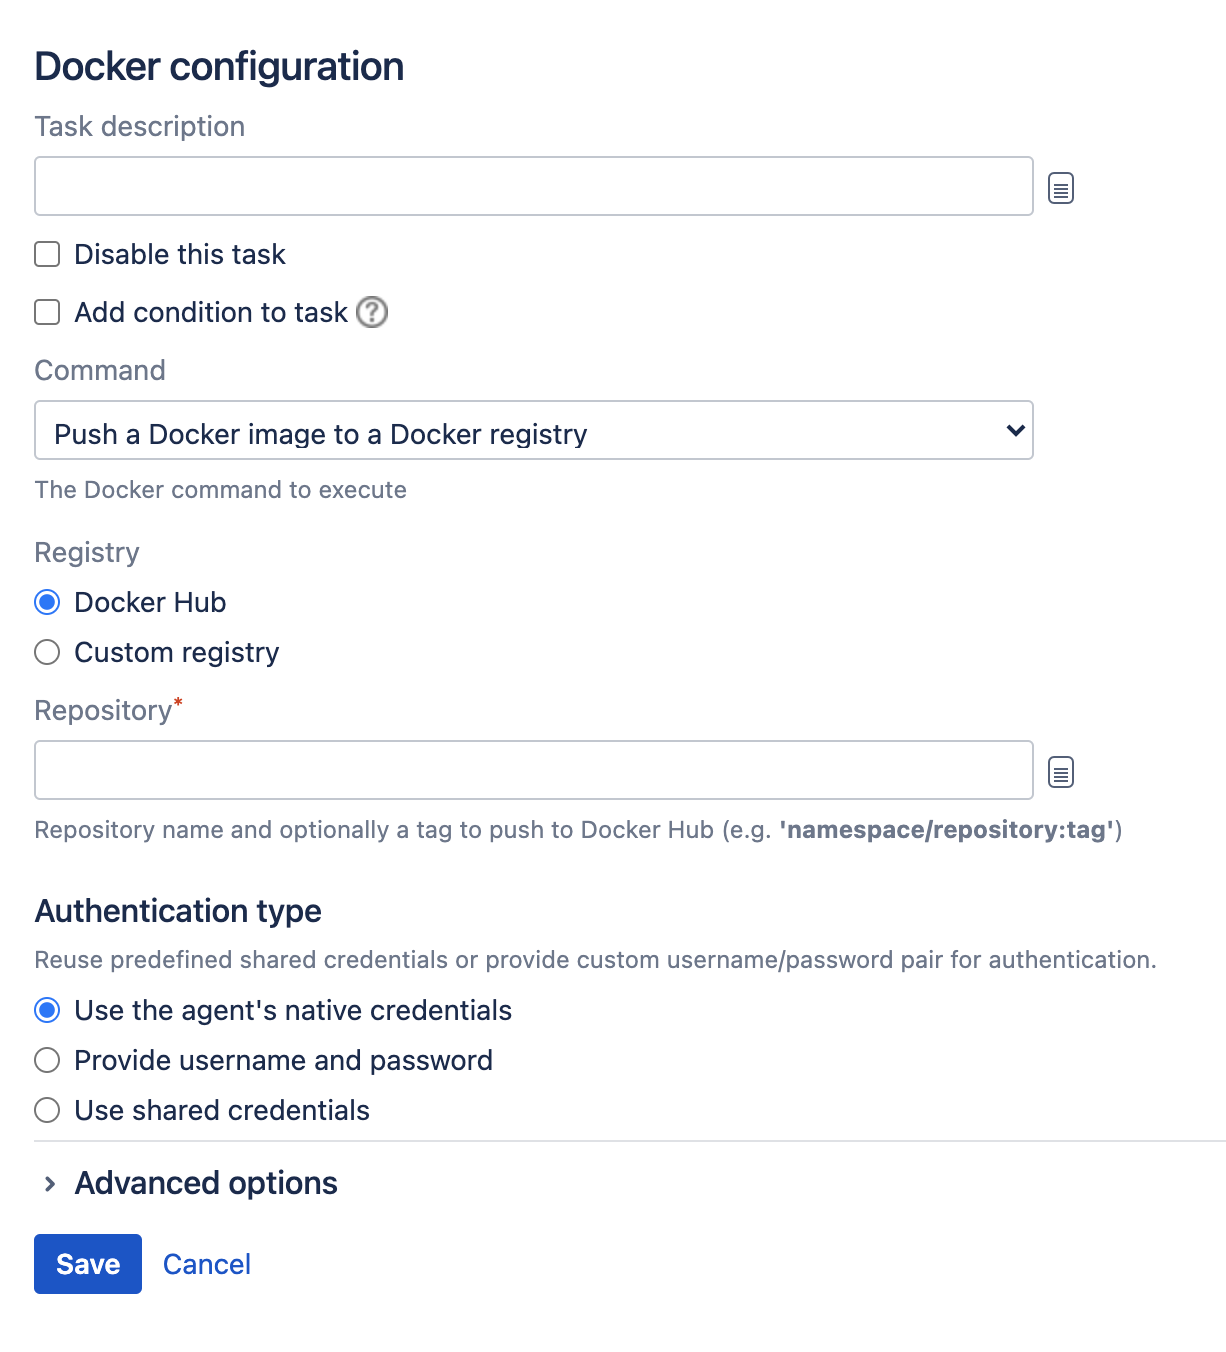Choose Provide username and password authentication
Screen dimensions: 1226x1352
pos(47,1060)
